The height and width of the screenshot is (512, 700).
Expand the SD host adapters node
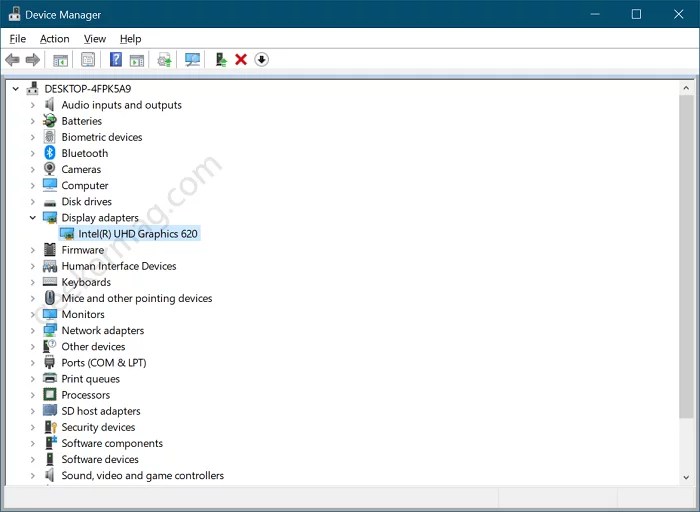click(33, 411)
